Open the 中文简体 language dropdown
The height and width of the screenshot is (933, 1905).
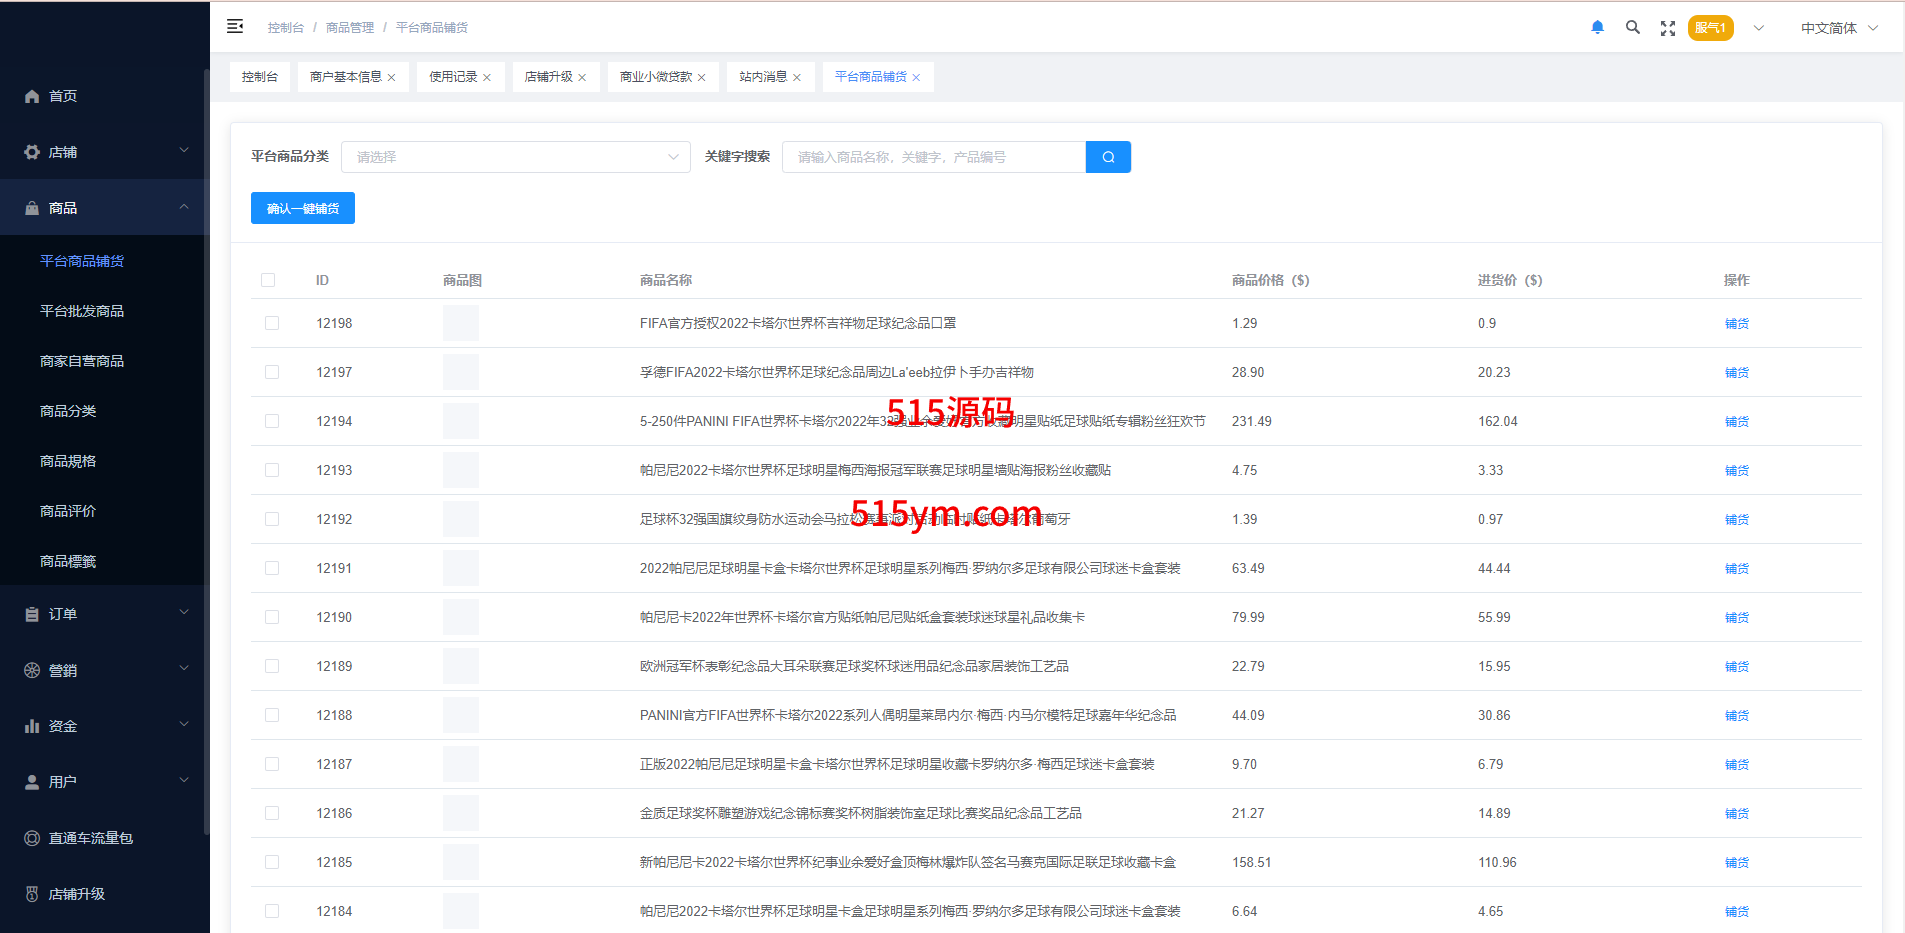[x=1838, y=28]
